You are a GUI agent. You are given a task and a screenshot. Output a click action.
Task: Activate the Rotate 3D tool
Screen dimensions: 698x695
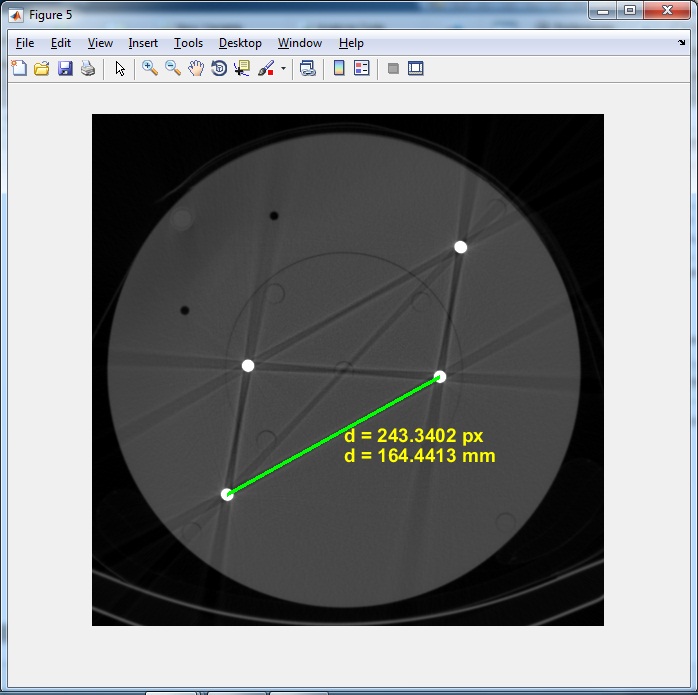(x=219, y=69)
